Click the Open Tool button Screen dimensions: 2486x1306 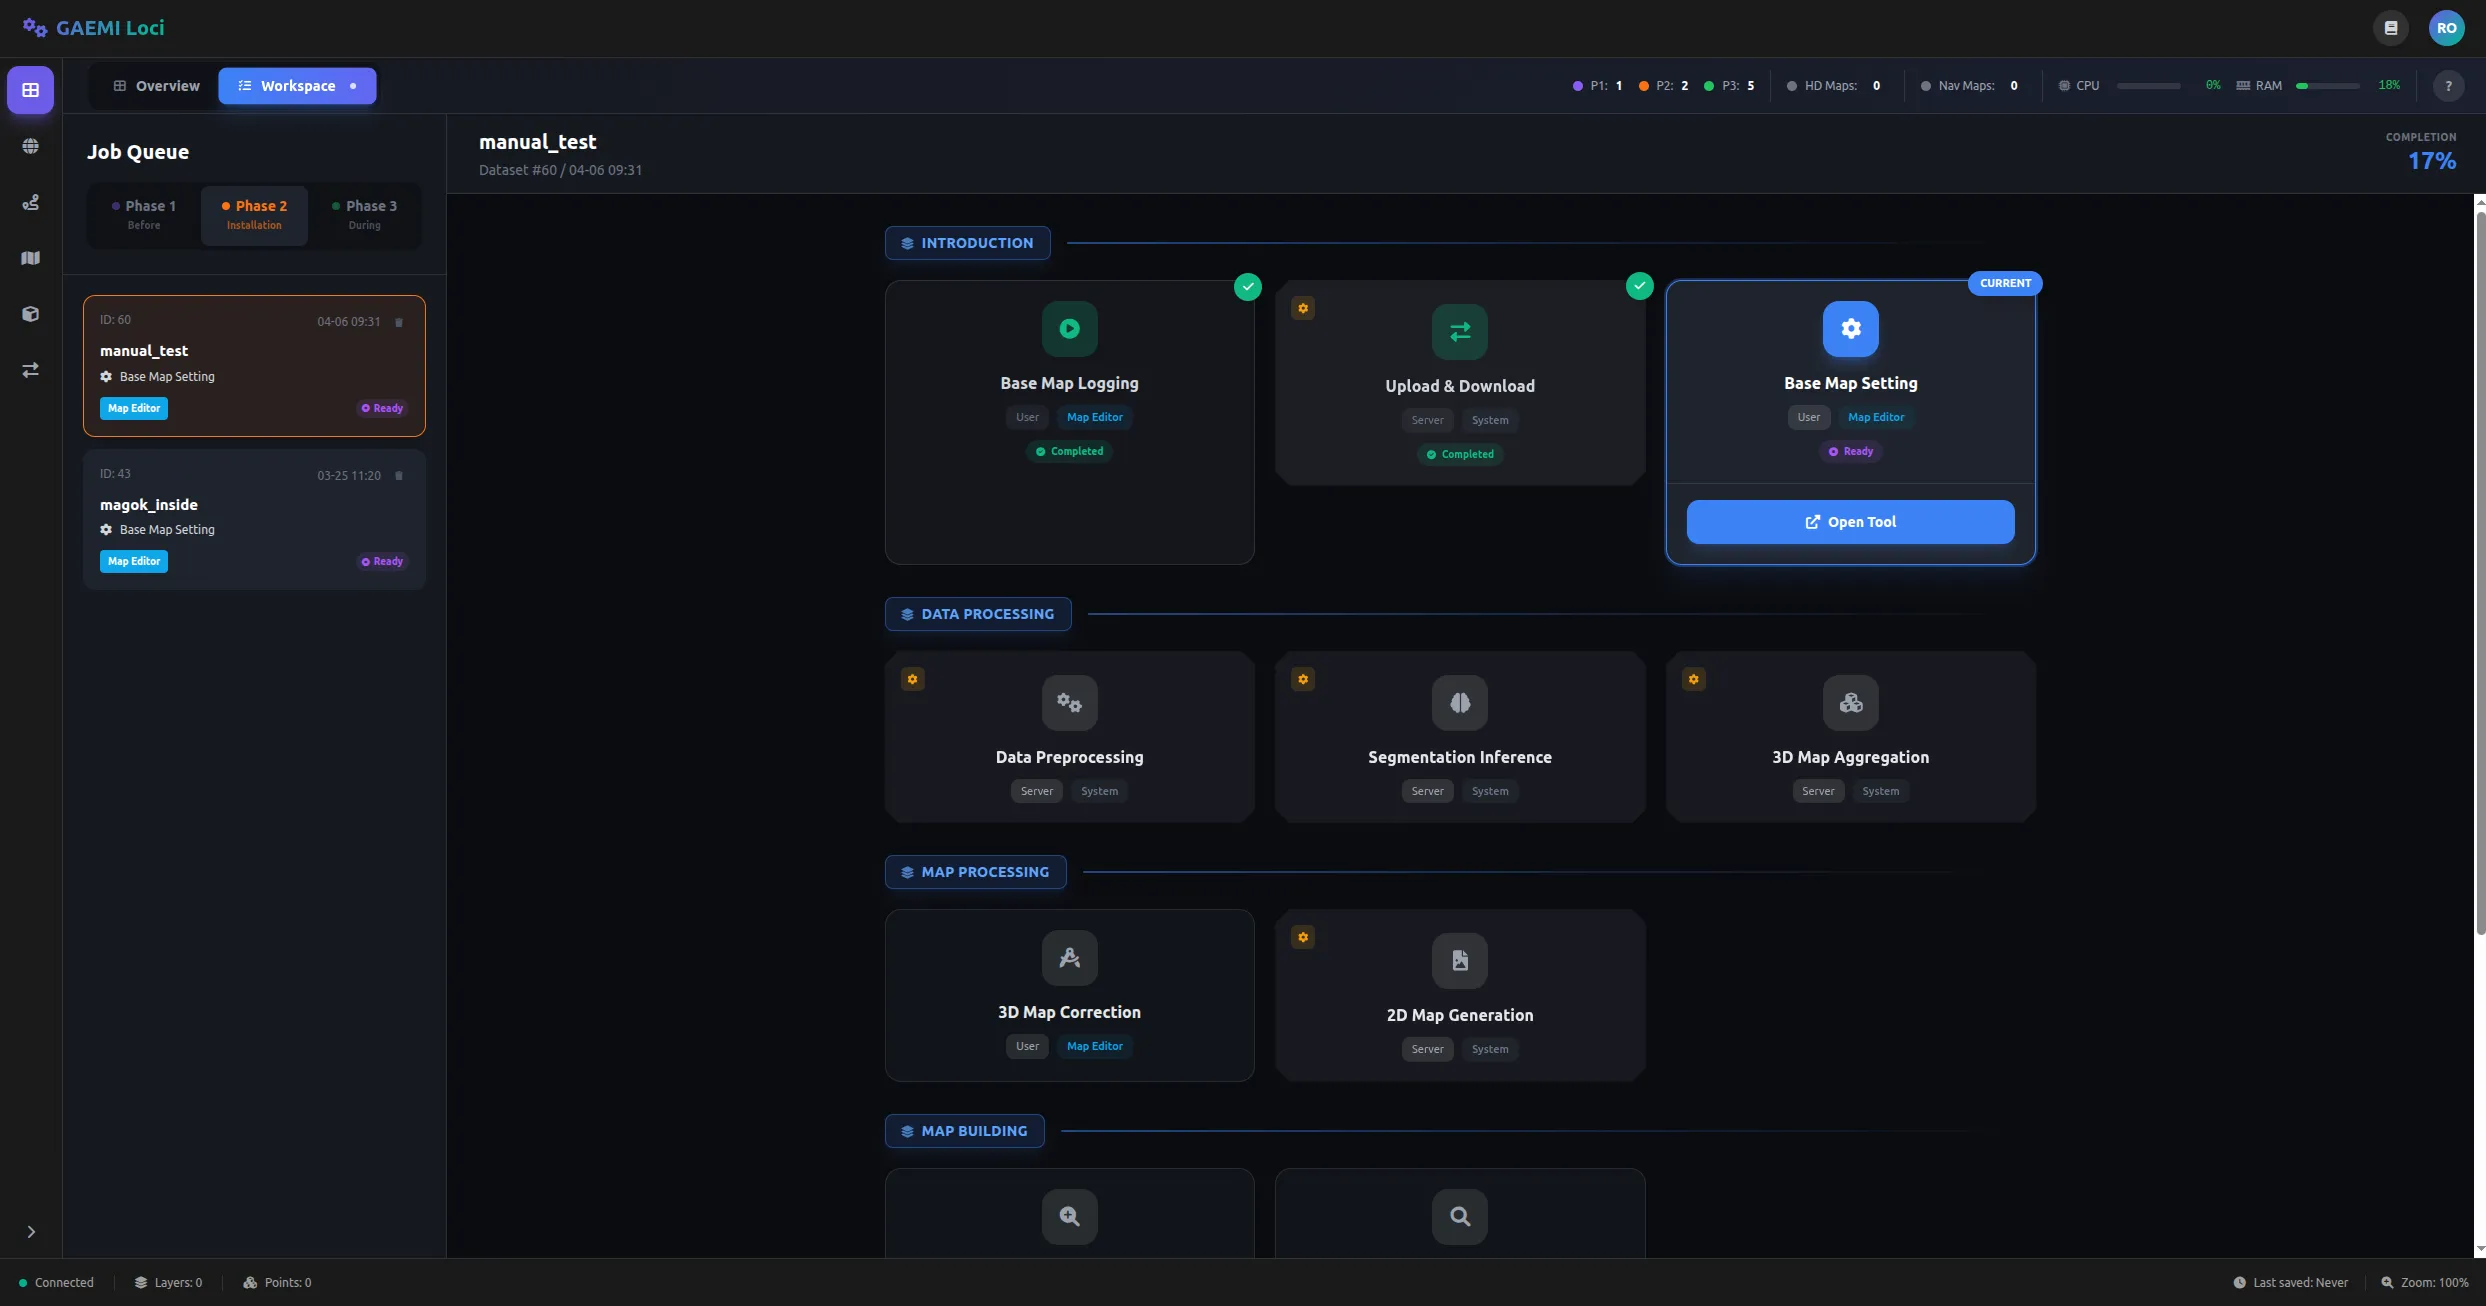tap(1850, 522)
